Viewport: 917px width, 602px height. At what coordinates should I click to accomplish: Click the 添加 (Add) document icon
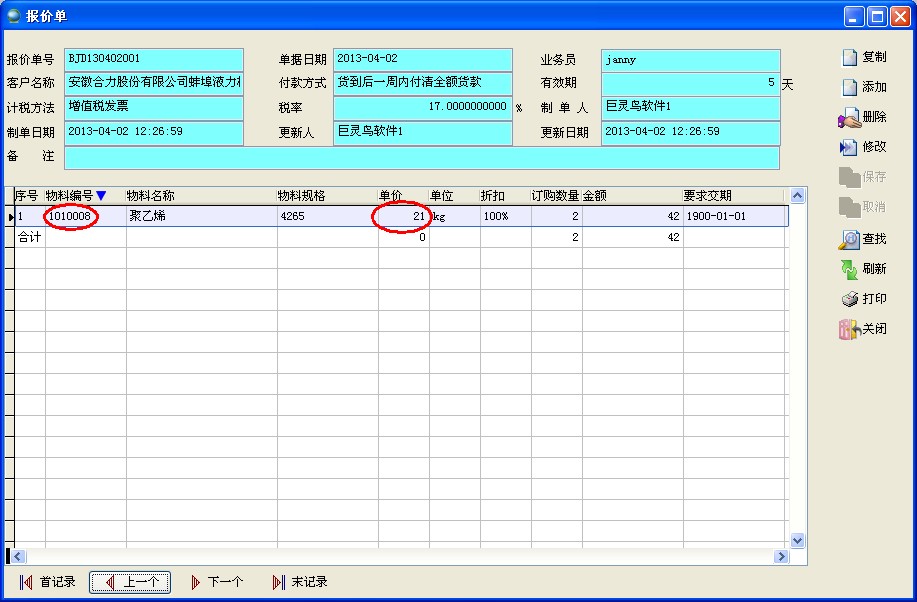click(849, 88)
